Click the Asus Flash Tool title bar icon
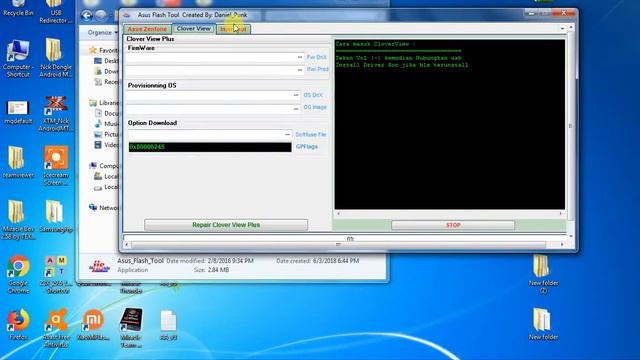640x360 pixels. coord(127,15)
